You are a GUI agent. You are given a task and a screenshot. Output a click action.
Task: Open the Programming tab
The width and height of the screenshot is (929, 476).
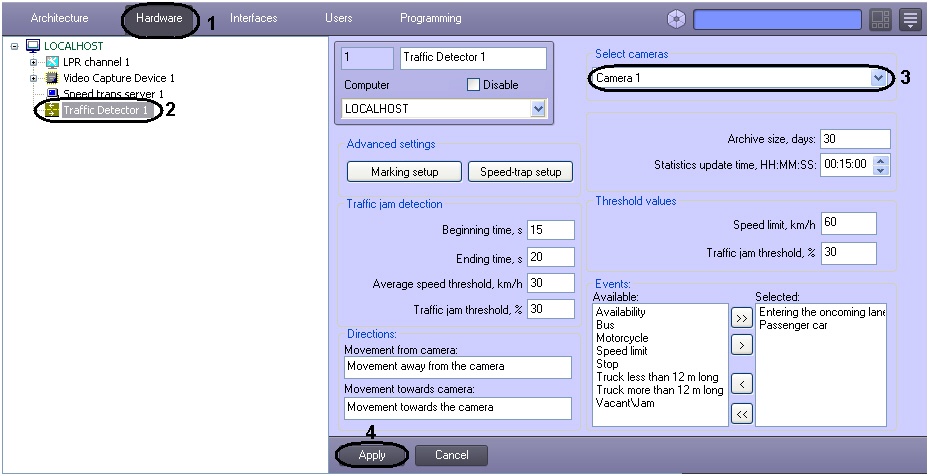coord(431,18)
